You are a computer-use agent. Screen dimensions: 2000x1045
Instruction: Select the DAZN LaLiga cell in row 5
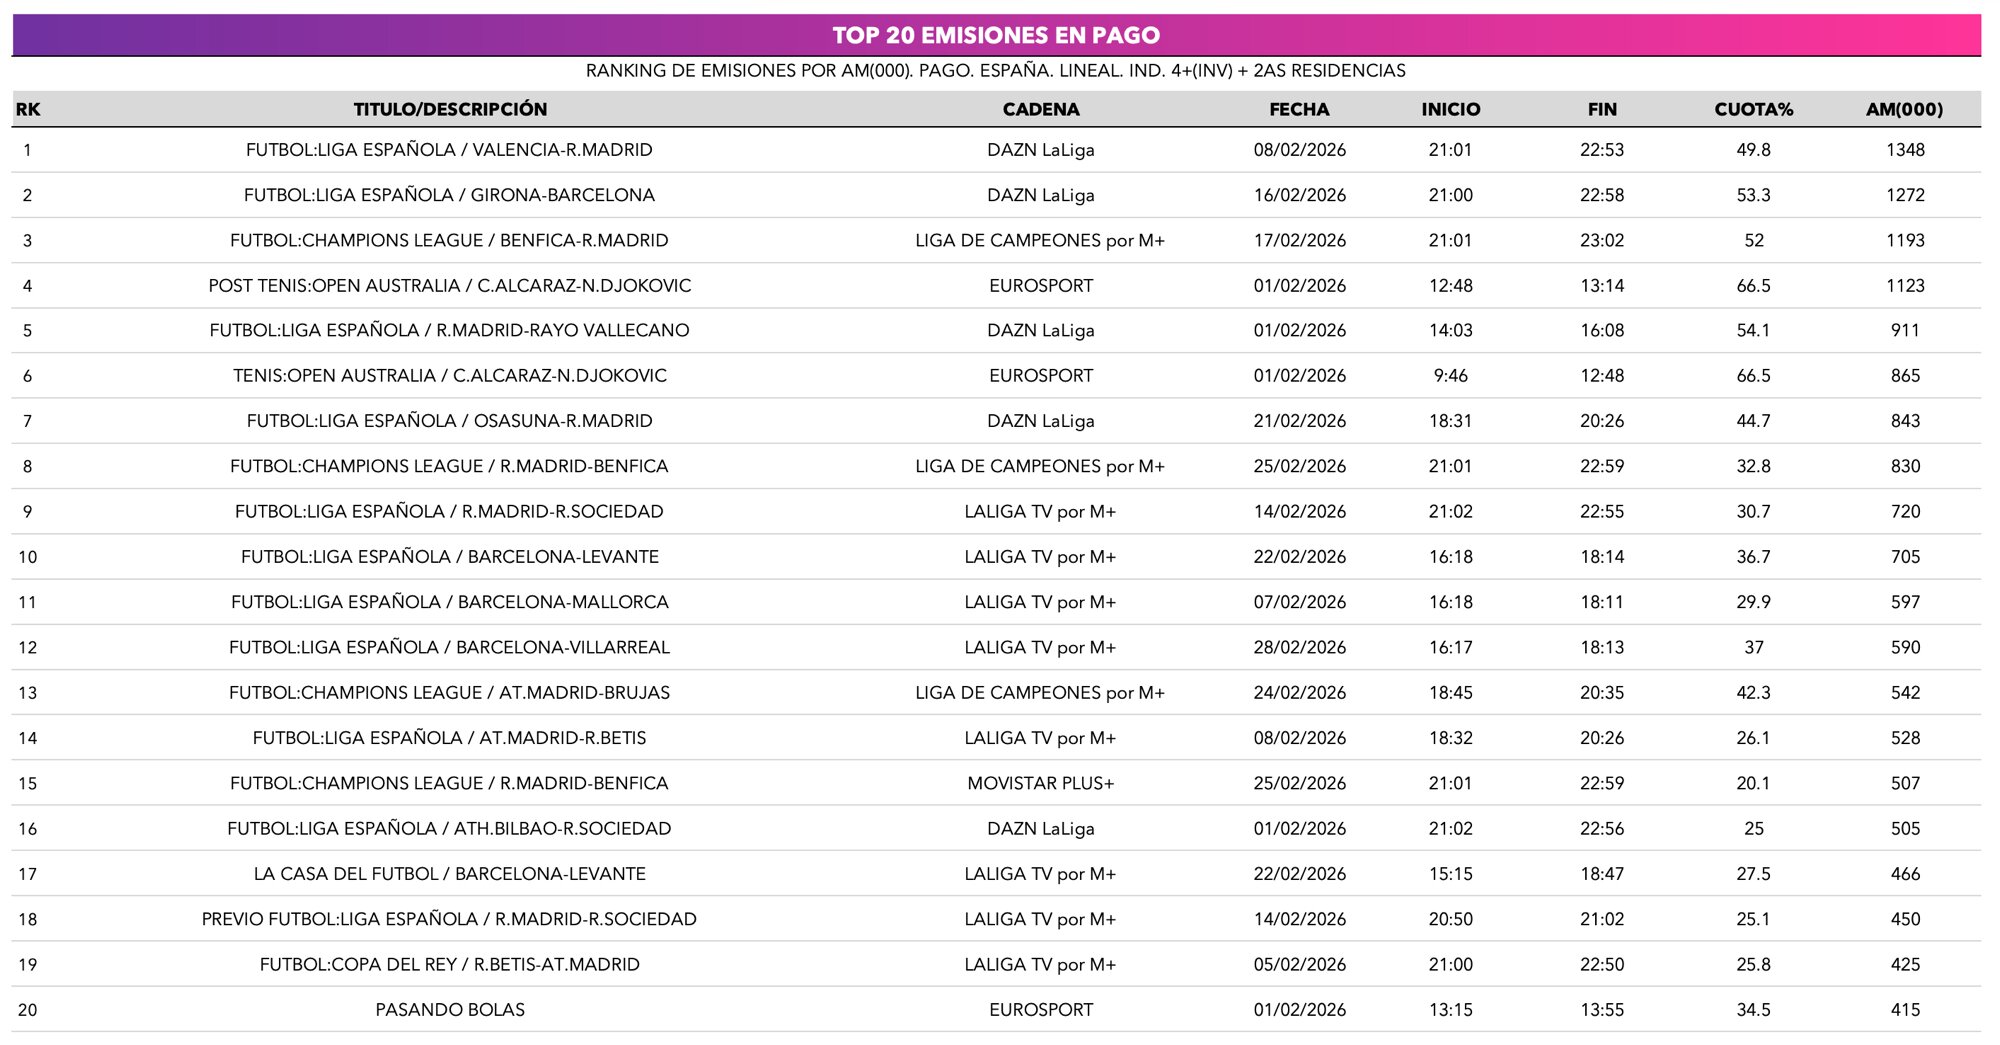1040,330
